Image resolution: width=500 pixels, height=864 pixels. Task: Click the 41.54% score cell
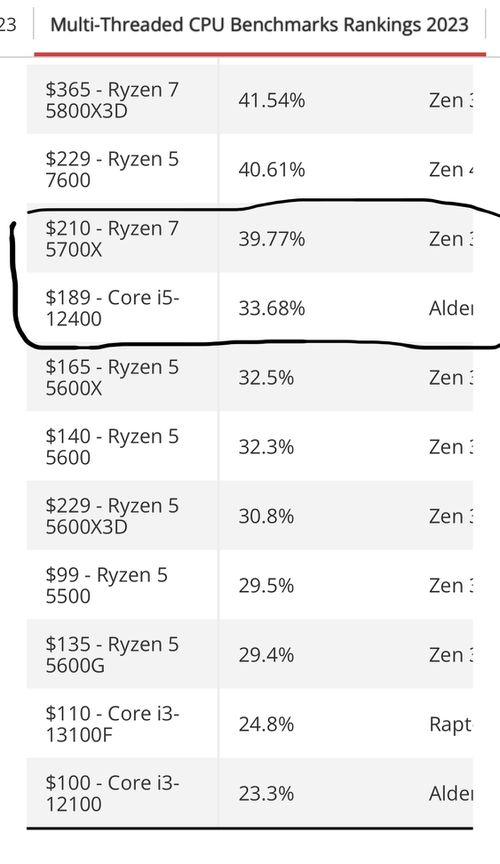[272, 100]
